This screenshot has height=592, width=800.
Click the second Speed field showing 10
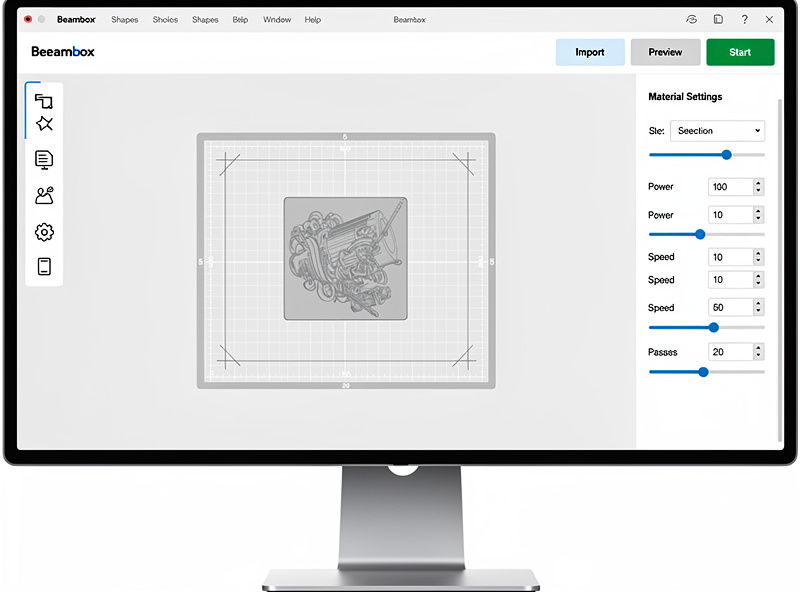pos(731,280)
